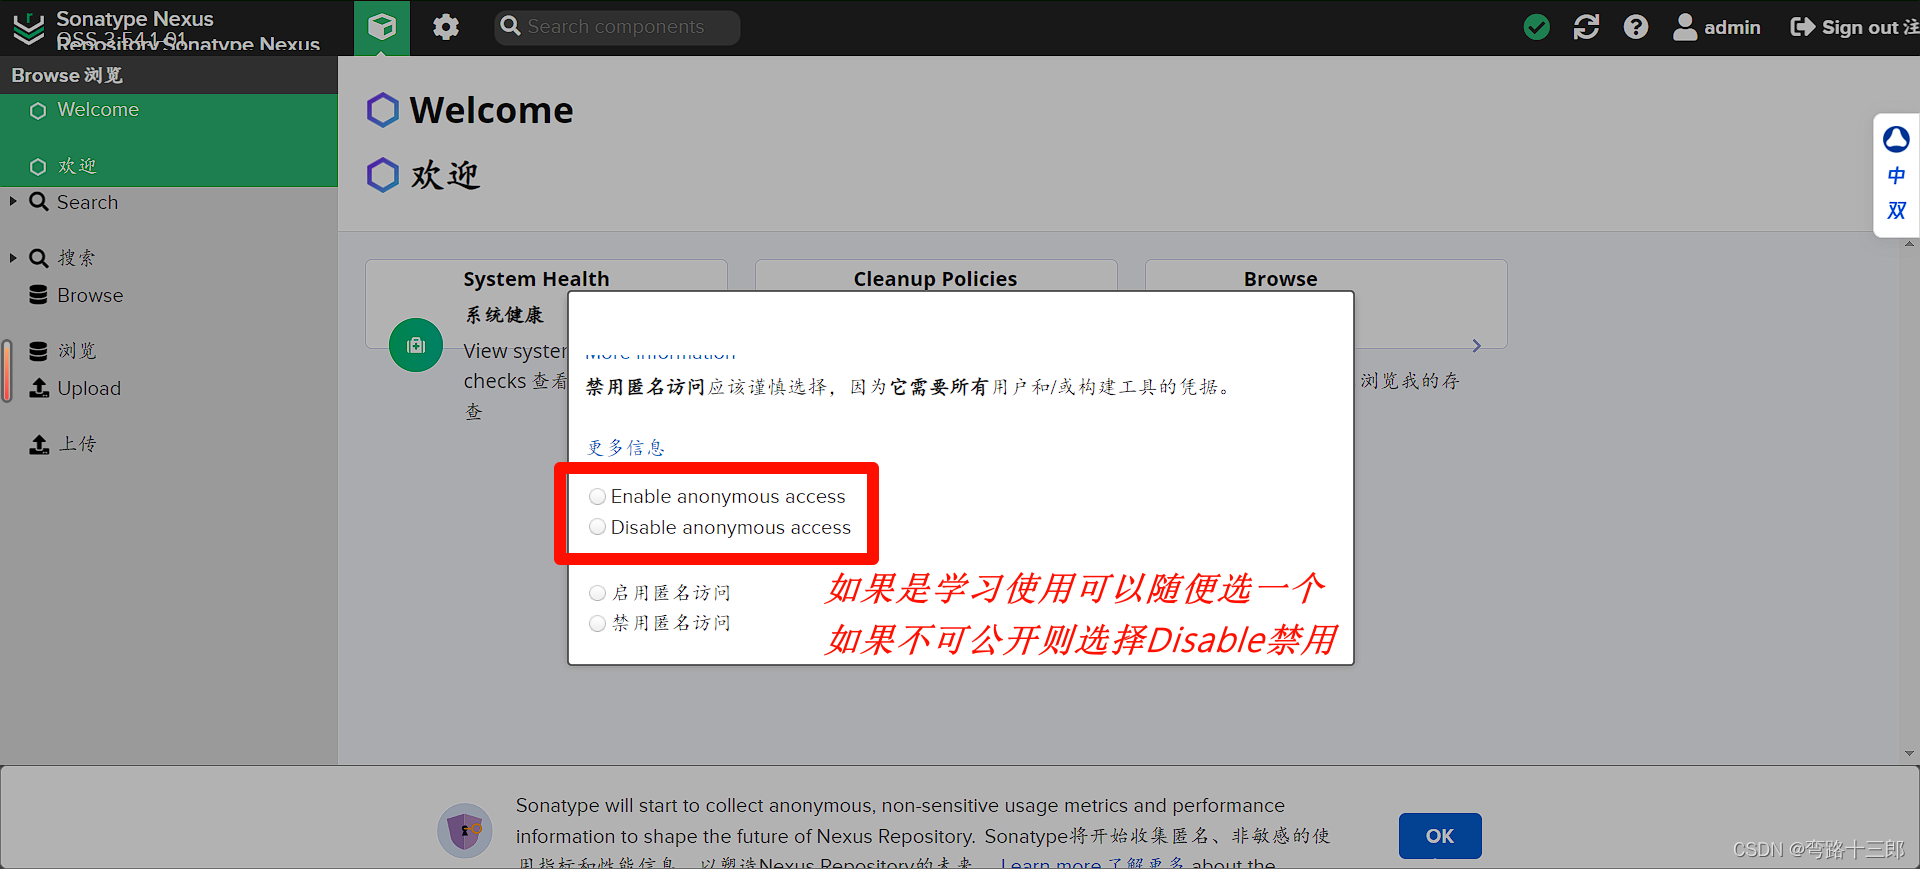Click the System Health medical kit icon
This screenshot has height=869, width=1920.
[416, 345]
